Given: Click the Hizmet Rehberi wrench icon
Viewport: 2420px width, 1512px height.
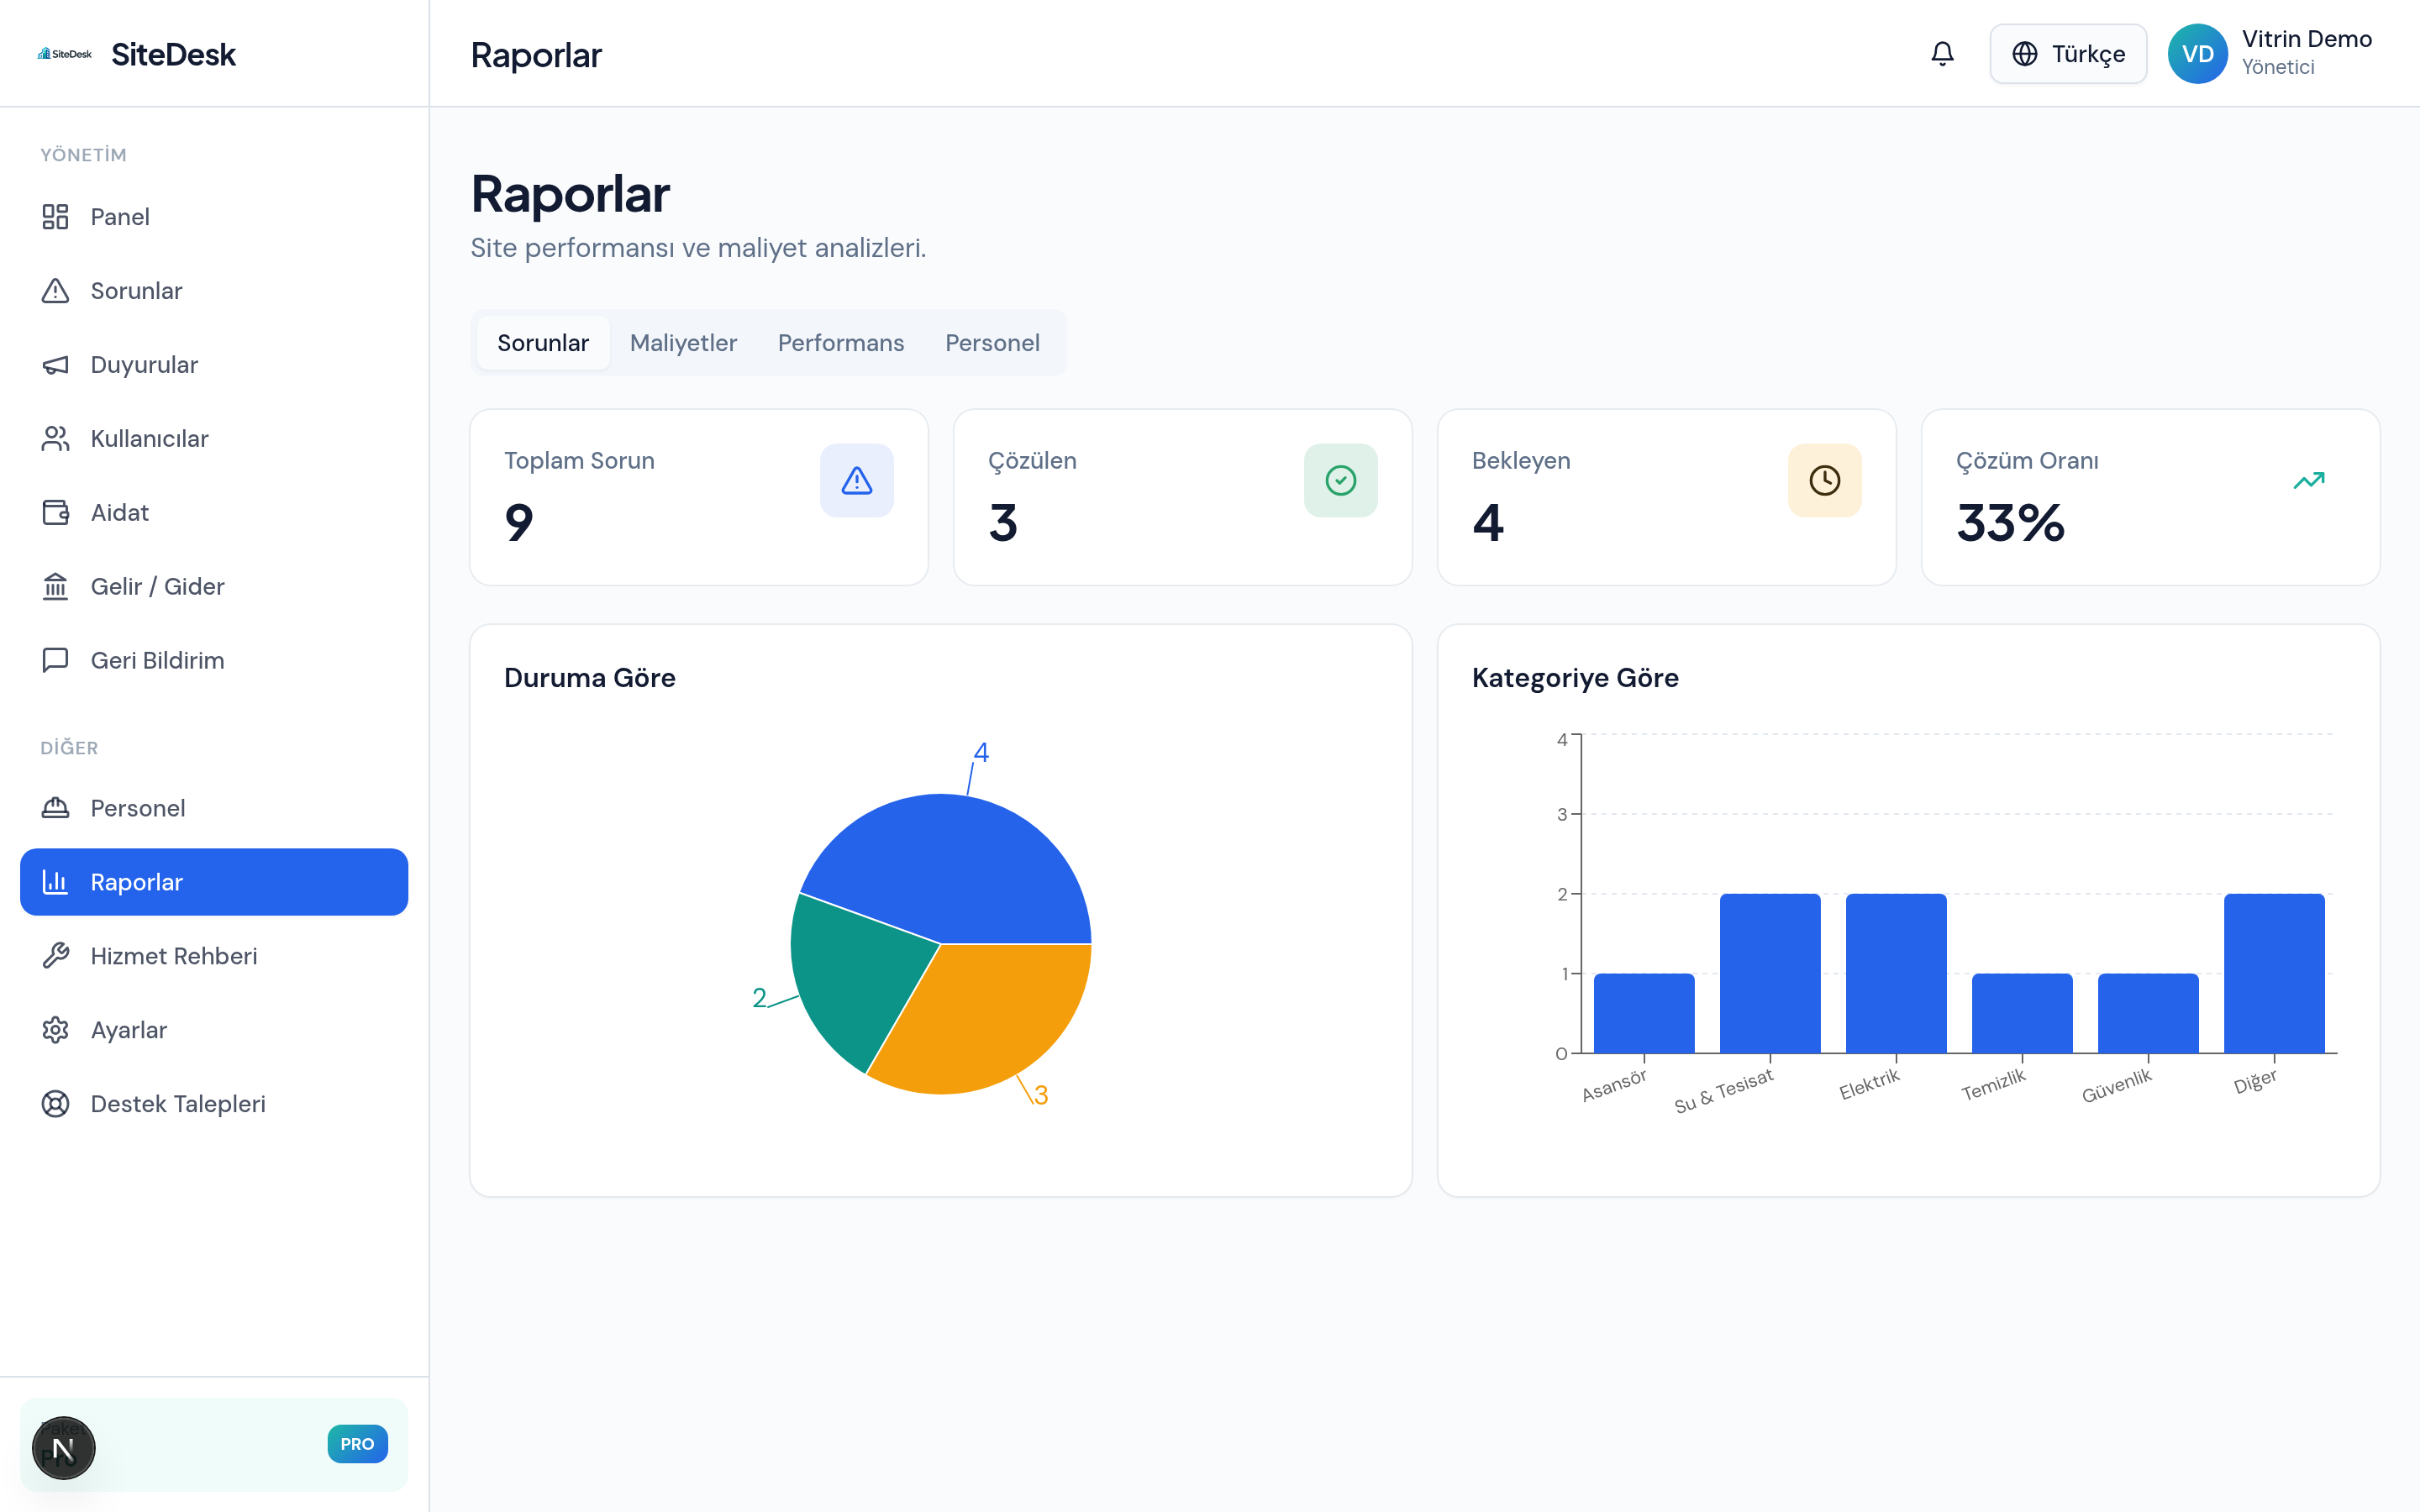Looking at the screenshot, I should (55, 956).
